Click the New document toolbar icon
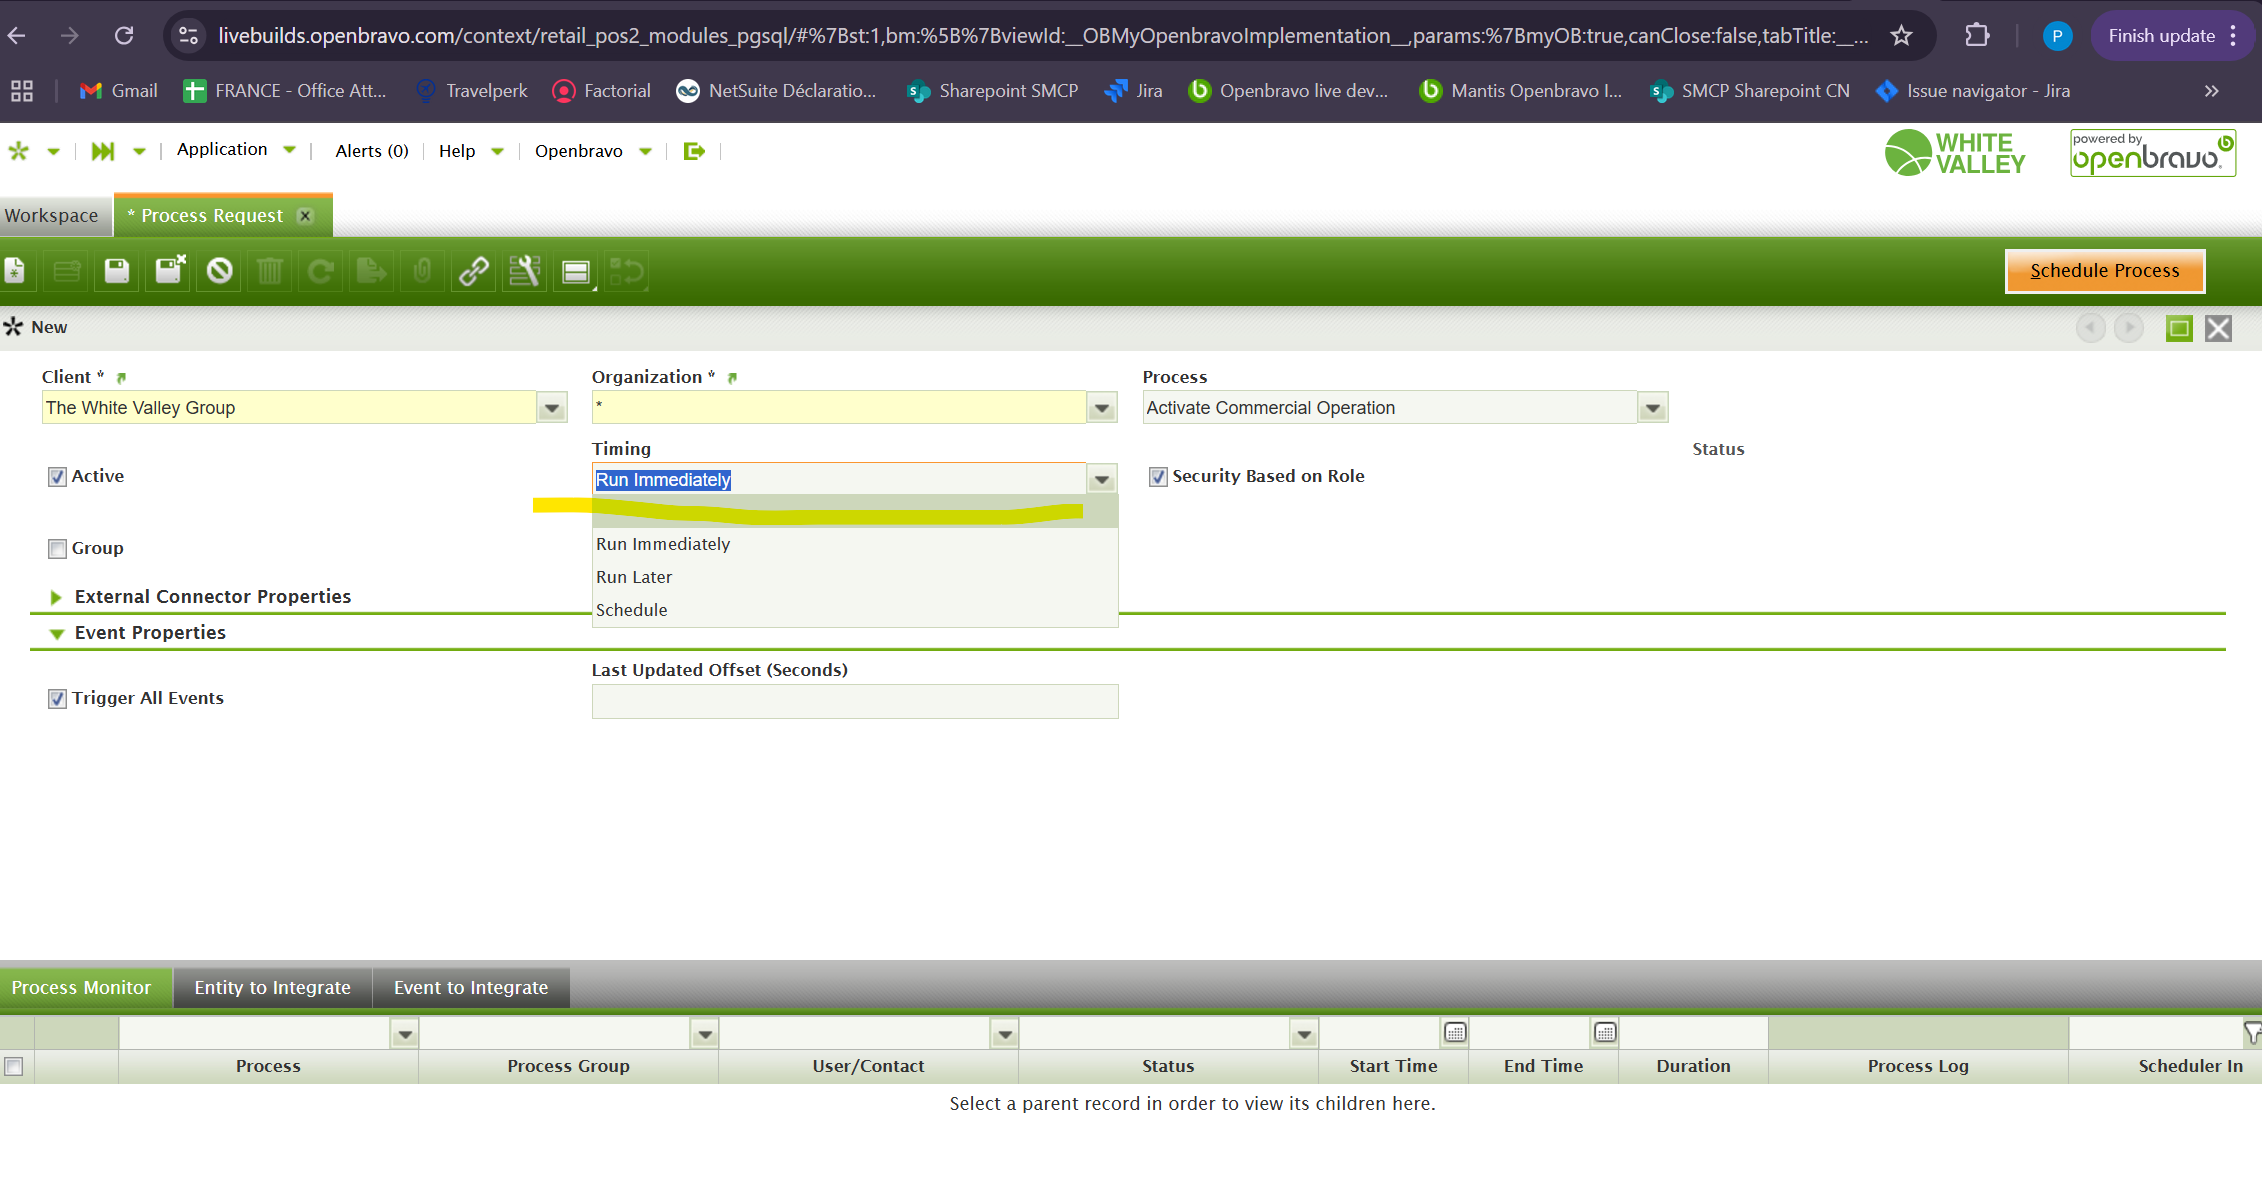The image size is (2262, 1180). (x=16, y=271)
